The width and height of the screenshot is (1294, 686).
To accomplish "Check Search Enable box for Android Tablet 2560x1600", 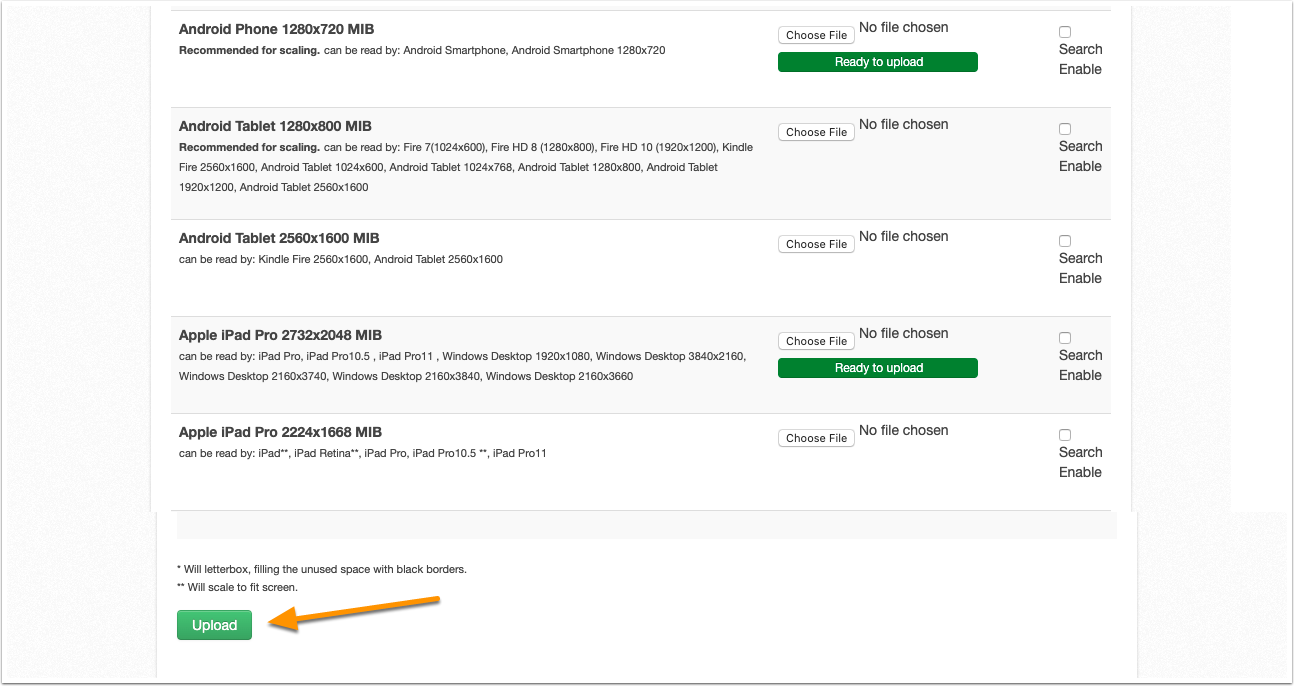I will (1065, 241).
